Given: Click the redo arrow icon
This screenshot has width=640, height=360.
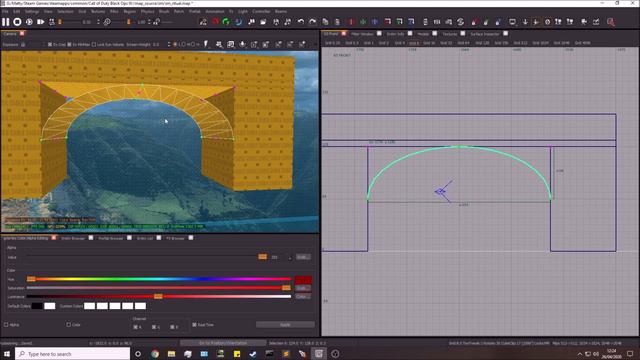Looking at the screenshot, I should [x=313, y=22].
